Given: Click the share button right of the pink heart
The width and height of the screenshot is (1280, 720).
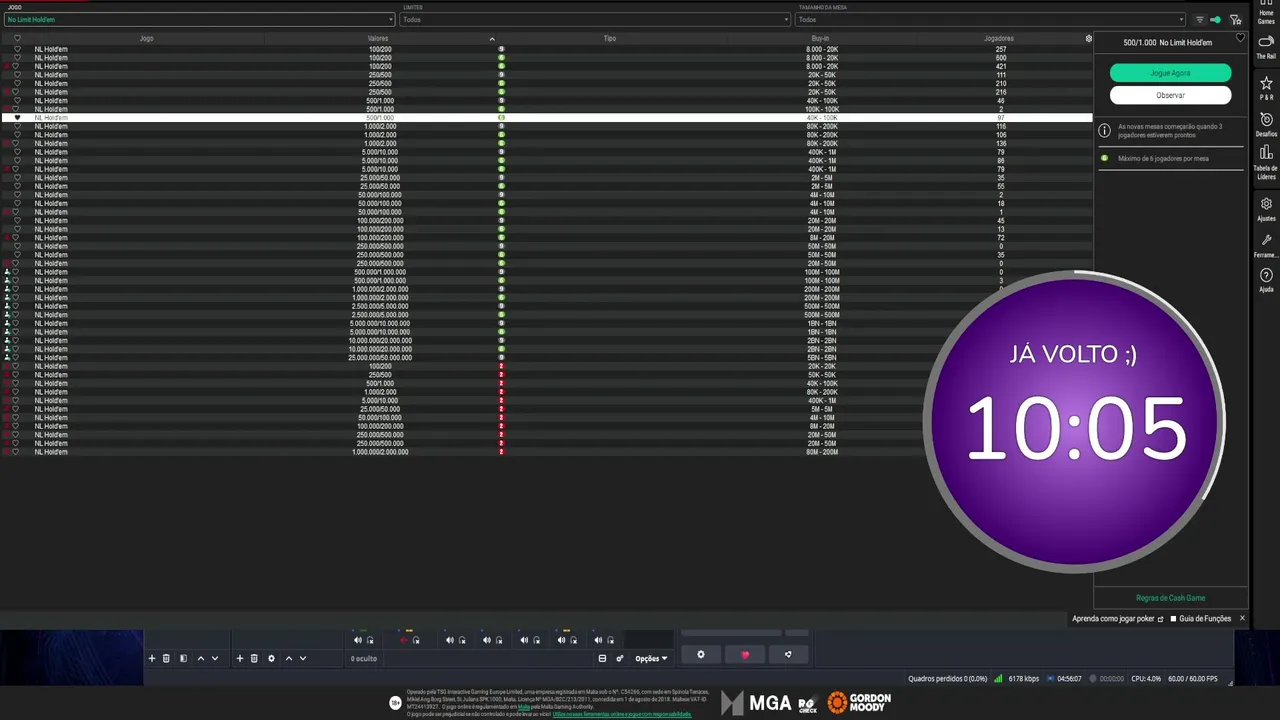Looking at the screenshot, I should [788, 655].
